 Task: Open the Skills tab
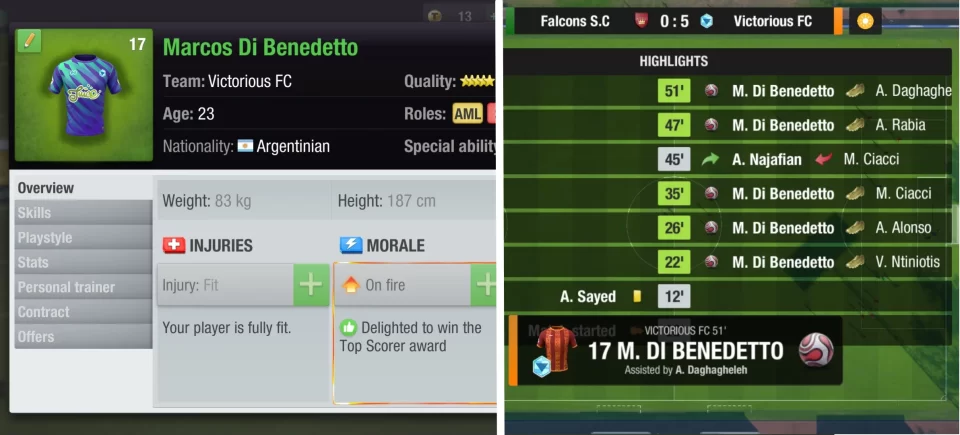click(83, 213)
